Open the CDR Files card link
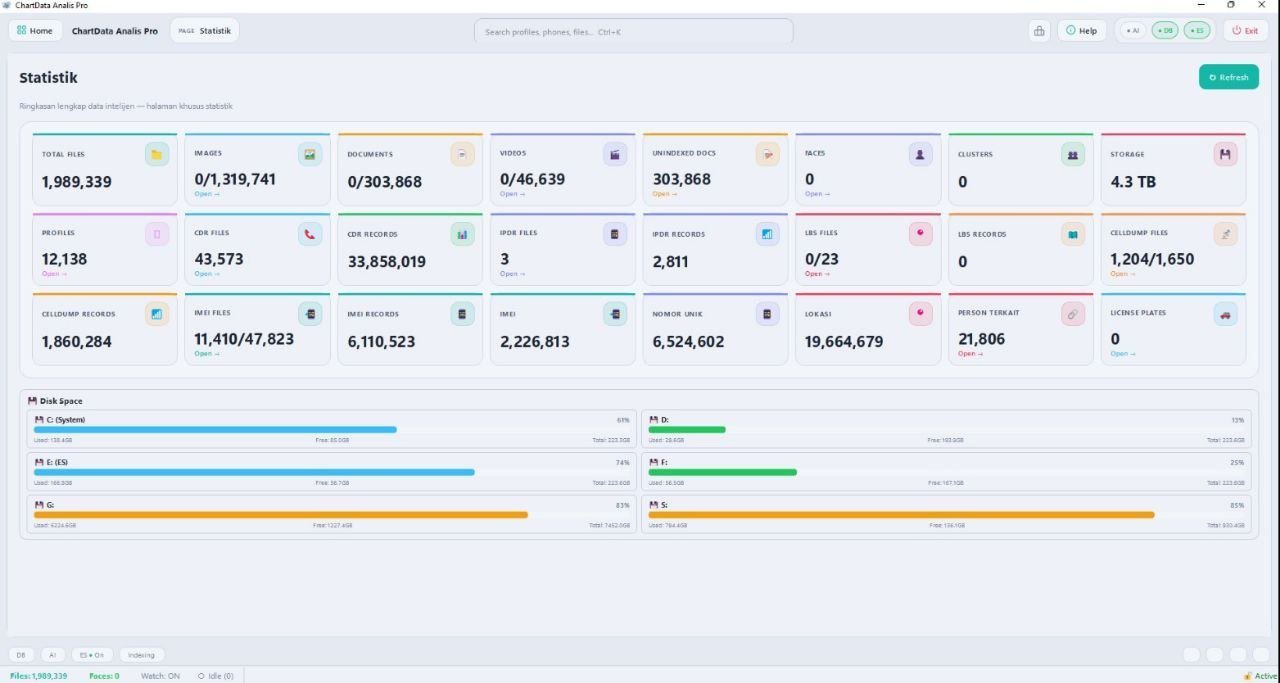 (x=207, y=274)
